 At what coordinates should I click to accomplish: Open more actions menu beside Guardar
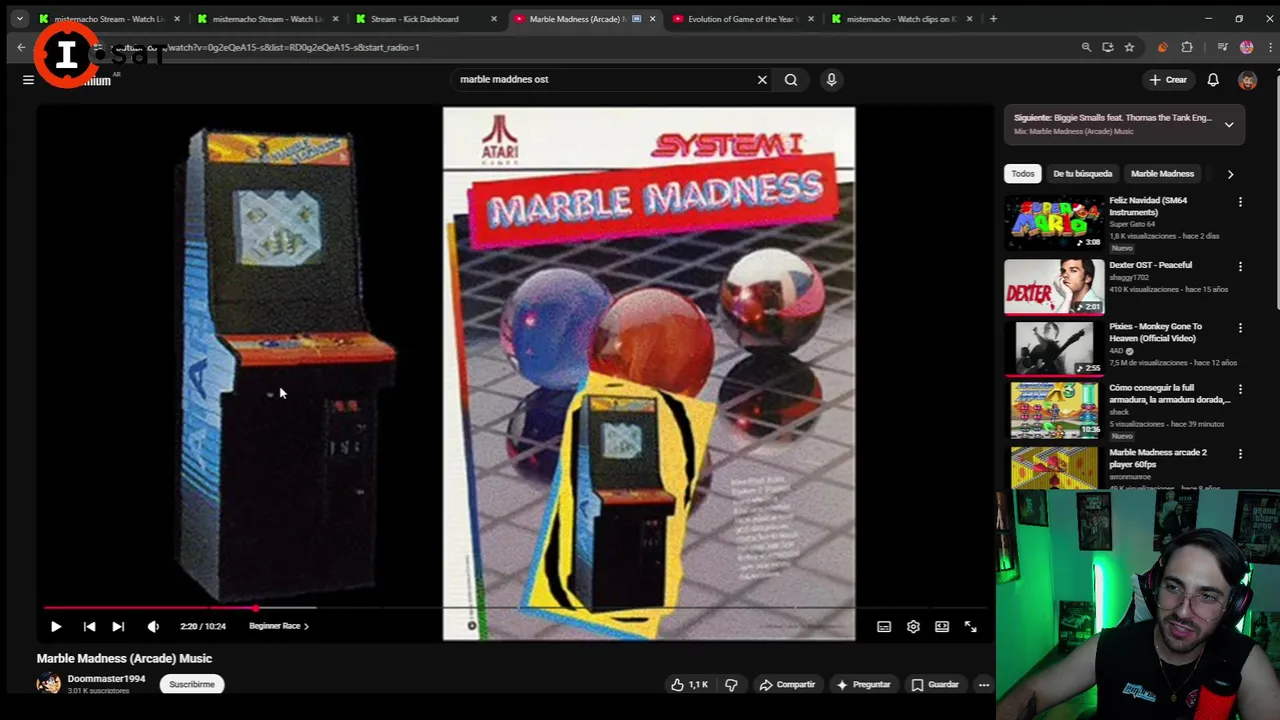984,685
